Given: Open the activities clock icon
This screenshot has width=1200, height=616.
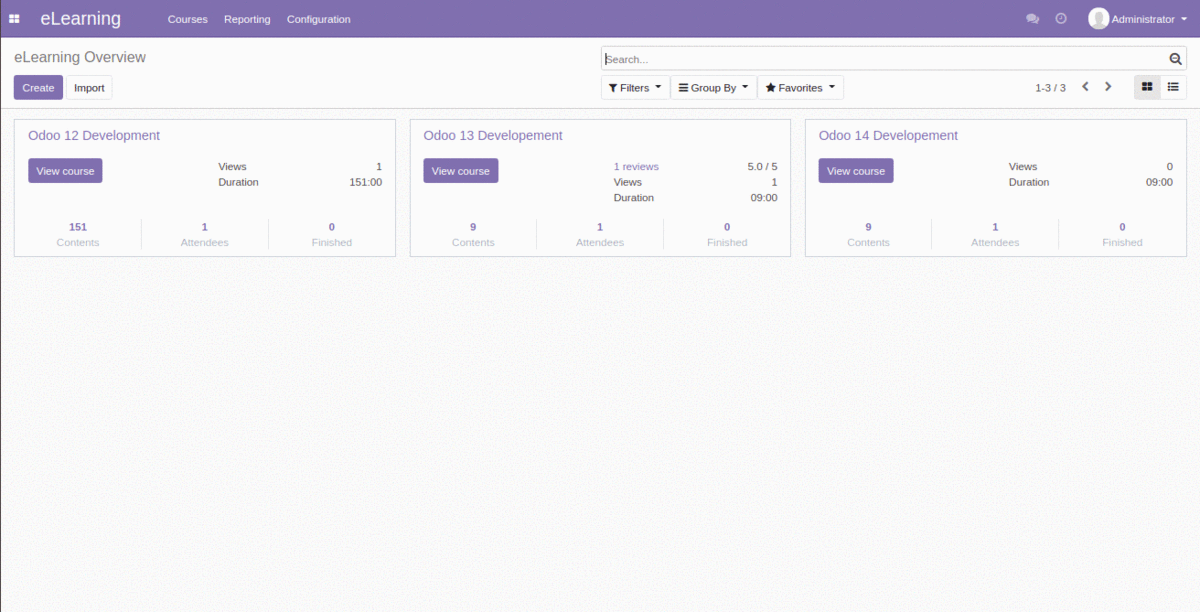Looking at the screenshot, I should [x=1061, y=19].
